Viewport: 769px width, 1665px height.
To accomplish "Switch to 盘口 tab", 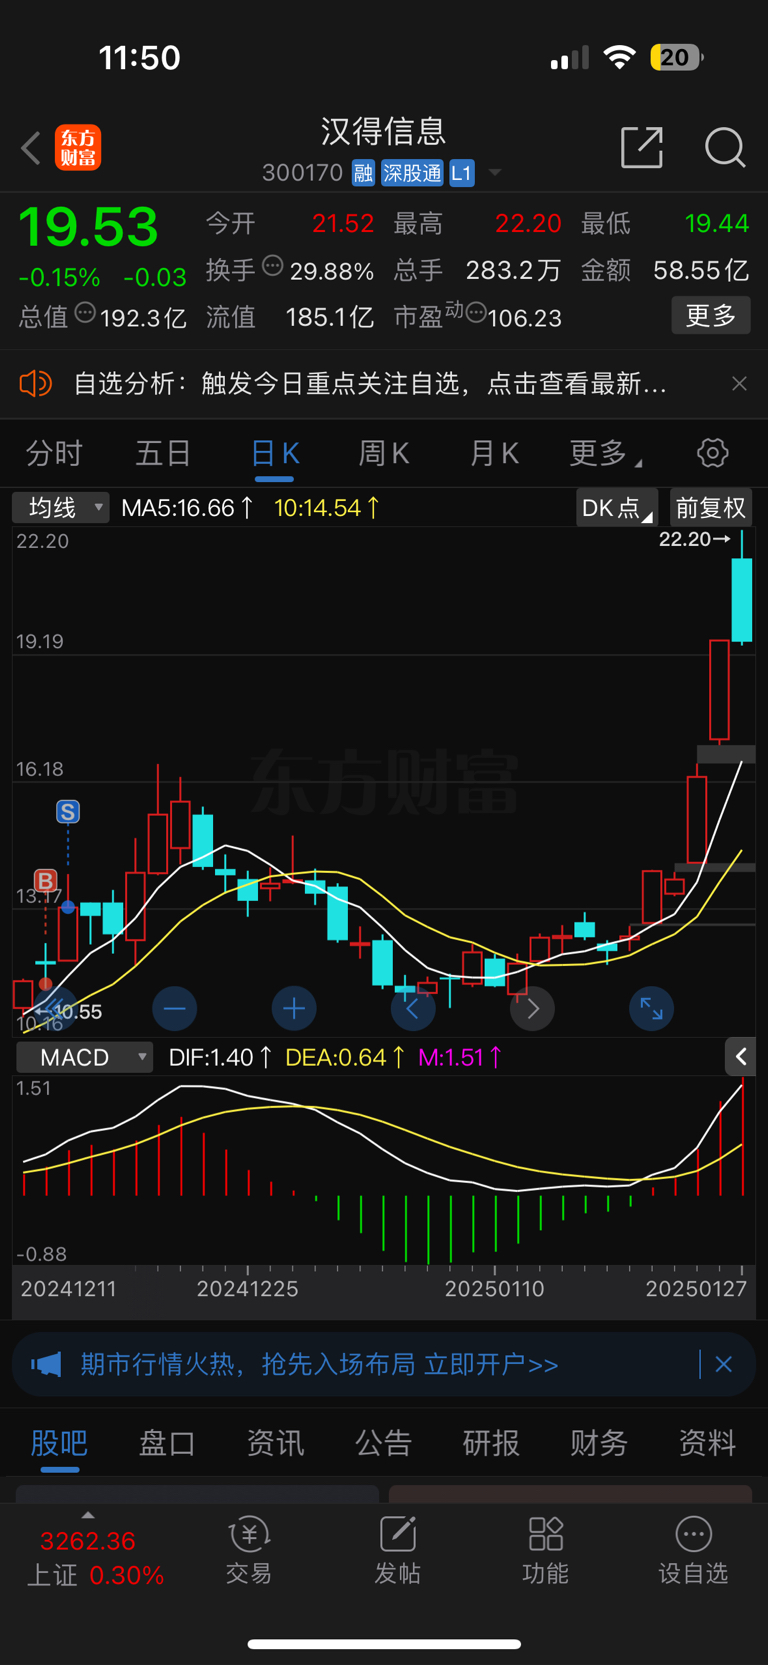I will tap(167, 1442).
